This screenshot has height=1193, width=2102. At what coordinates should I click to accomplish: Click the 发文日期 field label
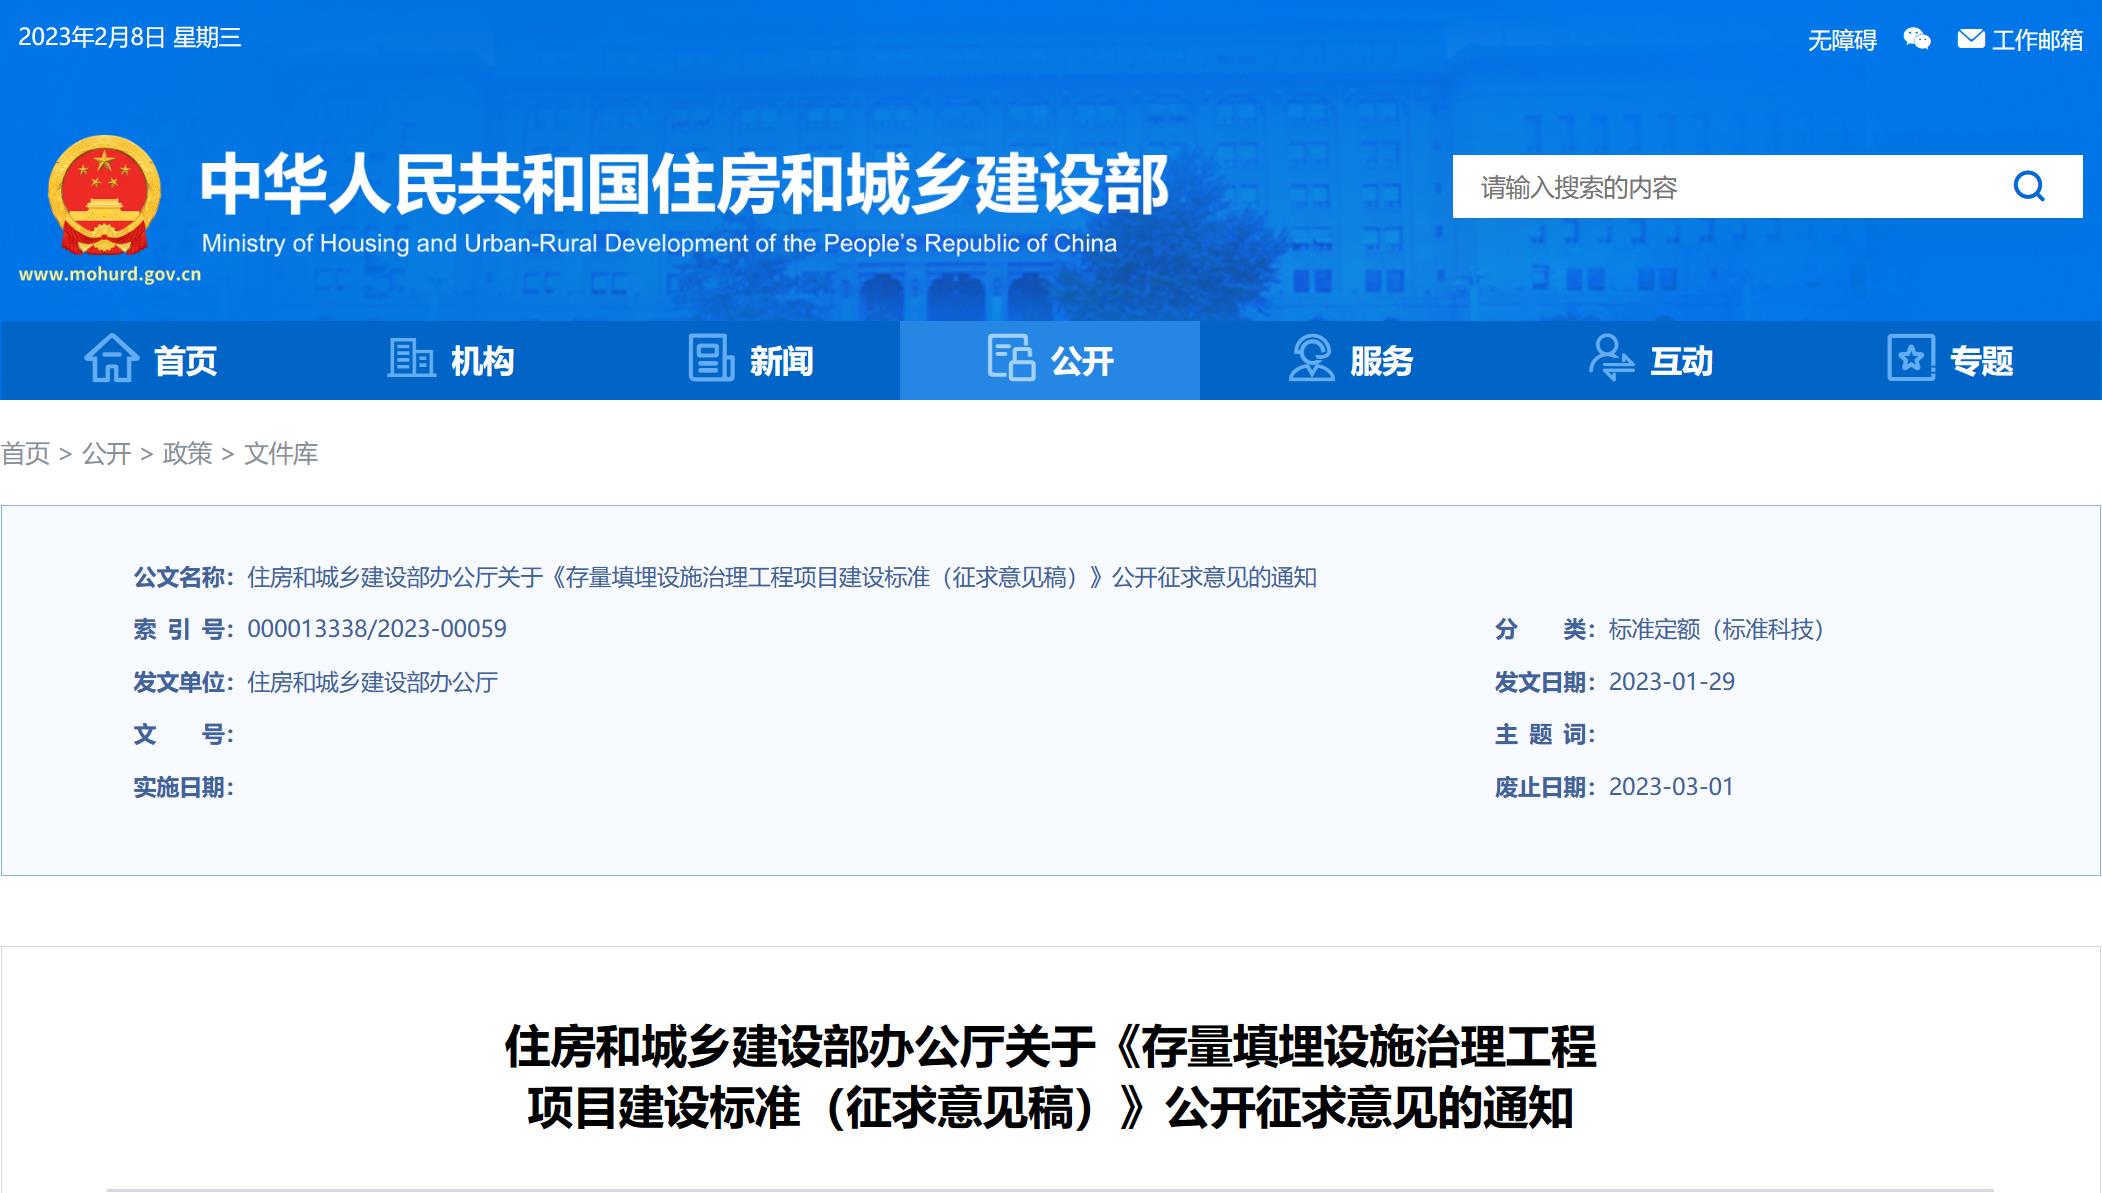click(1545, 682)
